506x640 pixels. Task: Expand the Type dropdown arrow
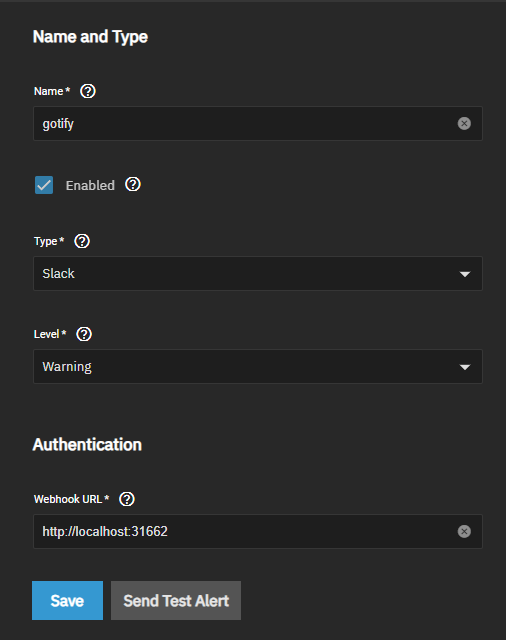pyautogui.click(x=465, y=274)
